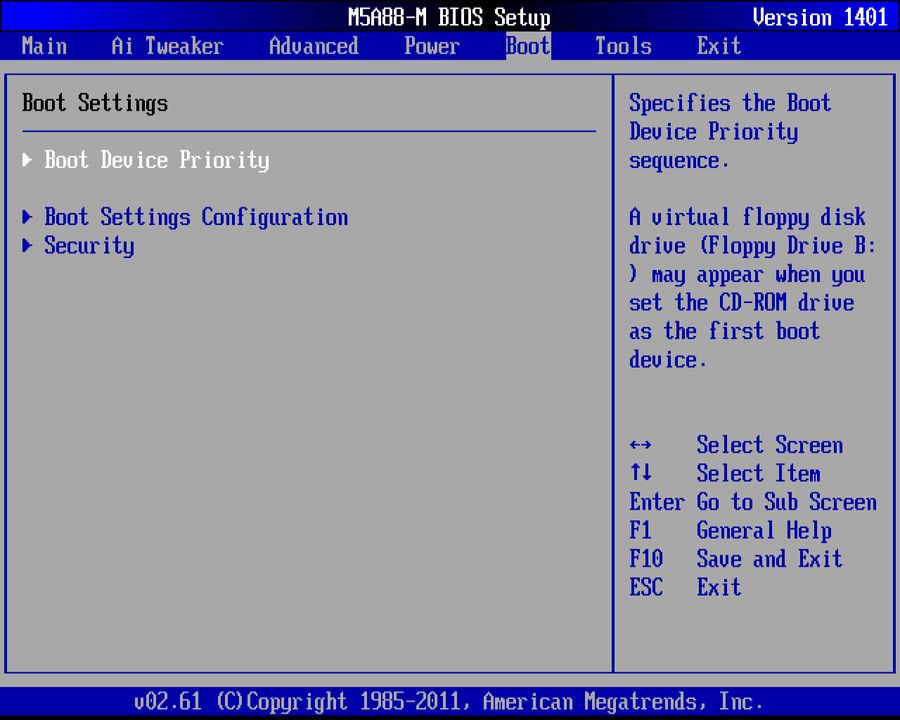The height and width of the screenshot is (720, 900).
Task: Click the General Help text
Action: 764,531
